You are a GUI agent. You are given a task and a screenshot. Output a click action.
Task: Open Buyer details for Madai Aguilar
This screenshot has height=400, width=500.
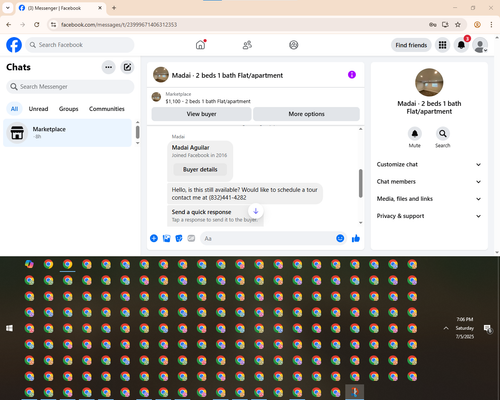[x=200, y=169]
